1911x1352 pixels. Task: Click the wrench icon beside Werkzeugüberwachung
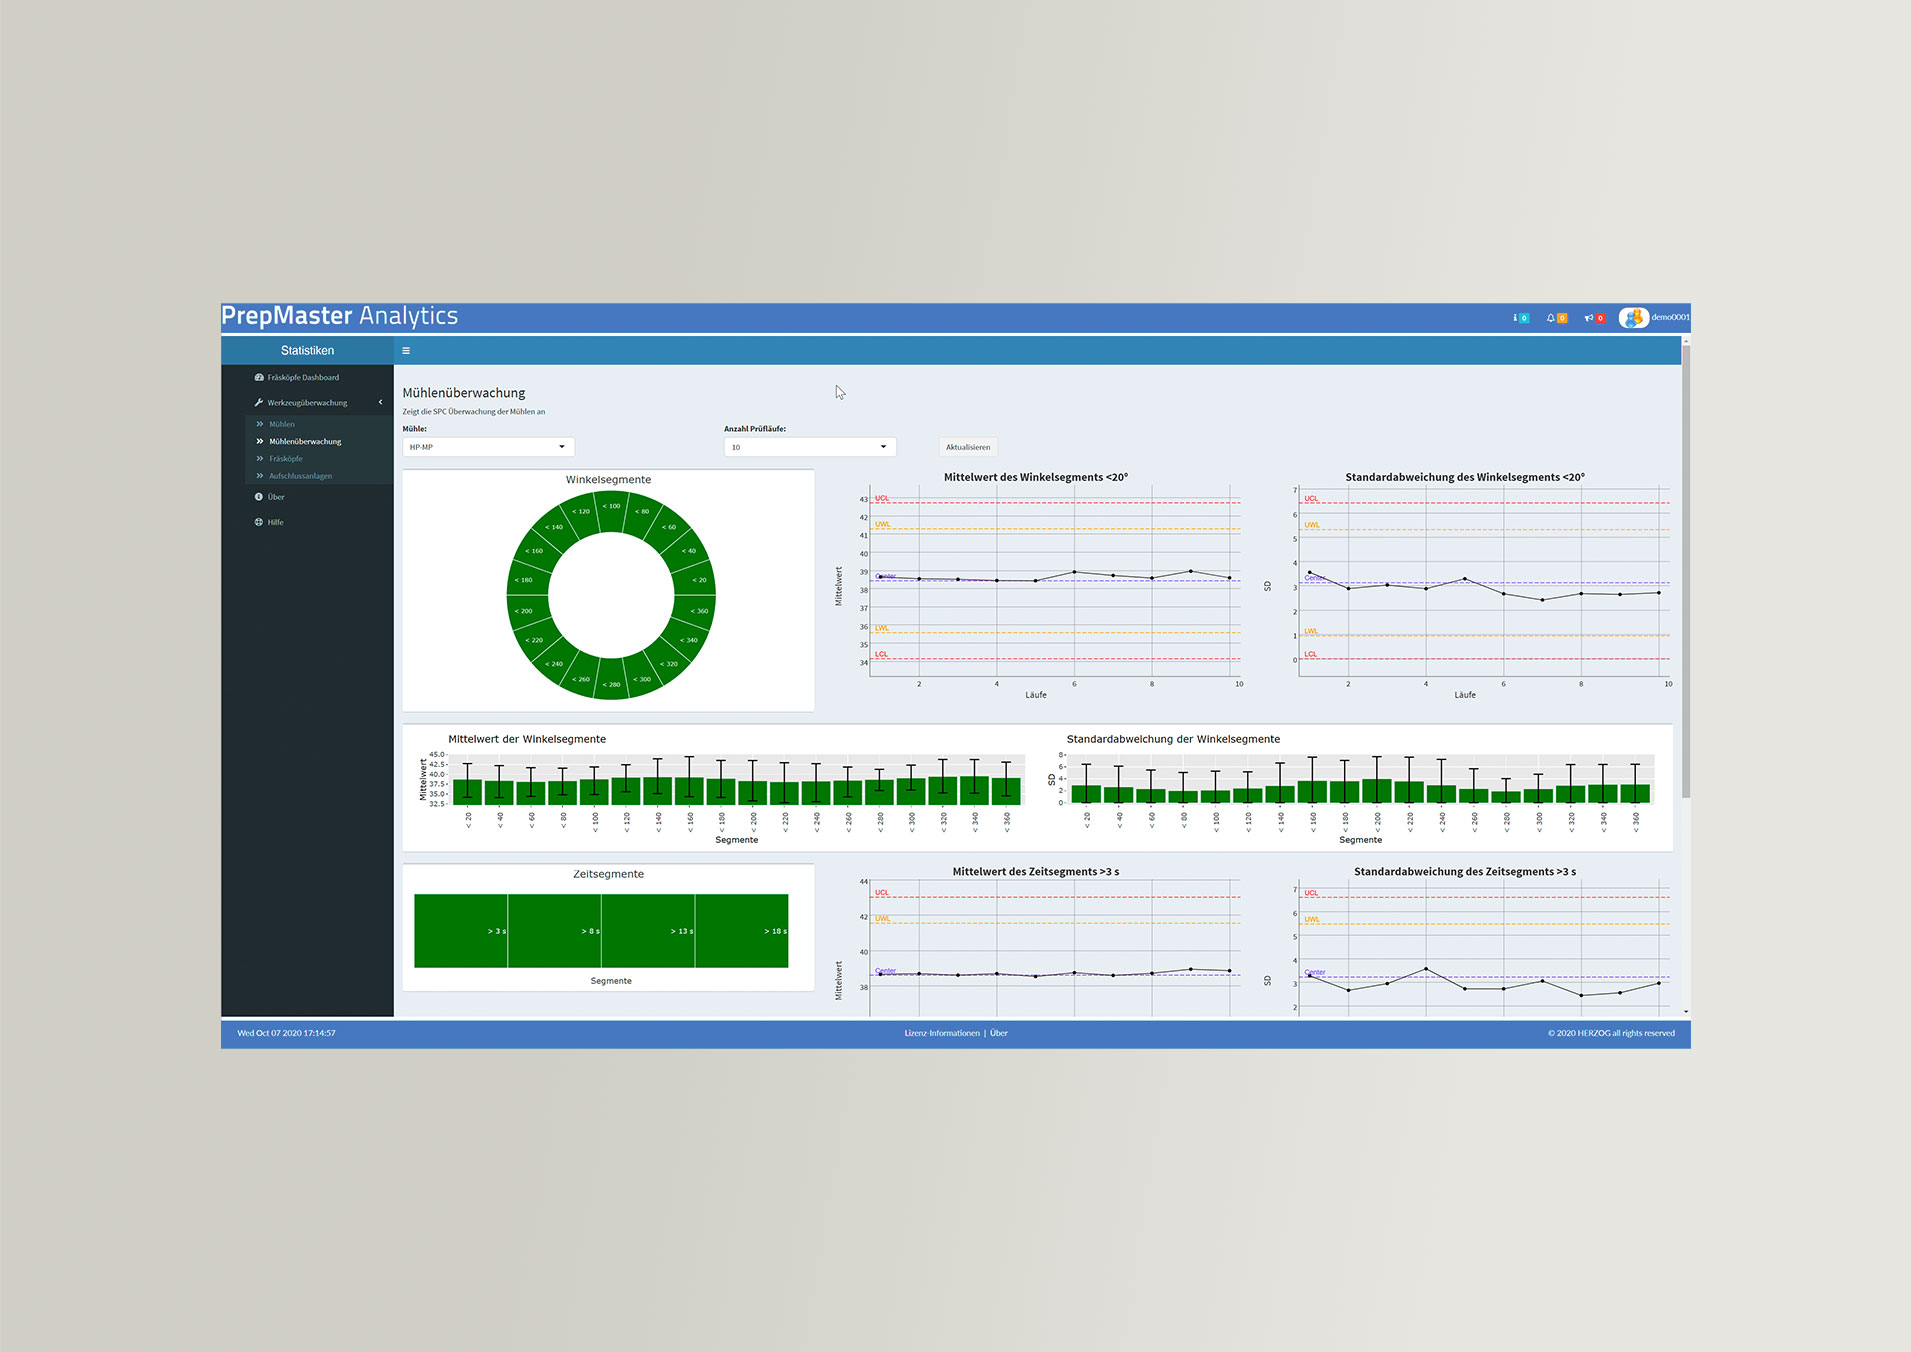click(x=259, y=403)
